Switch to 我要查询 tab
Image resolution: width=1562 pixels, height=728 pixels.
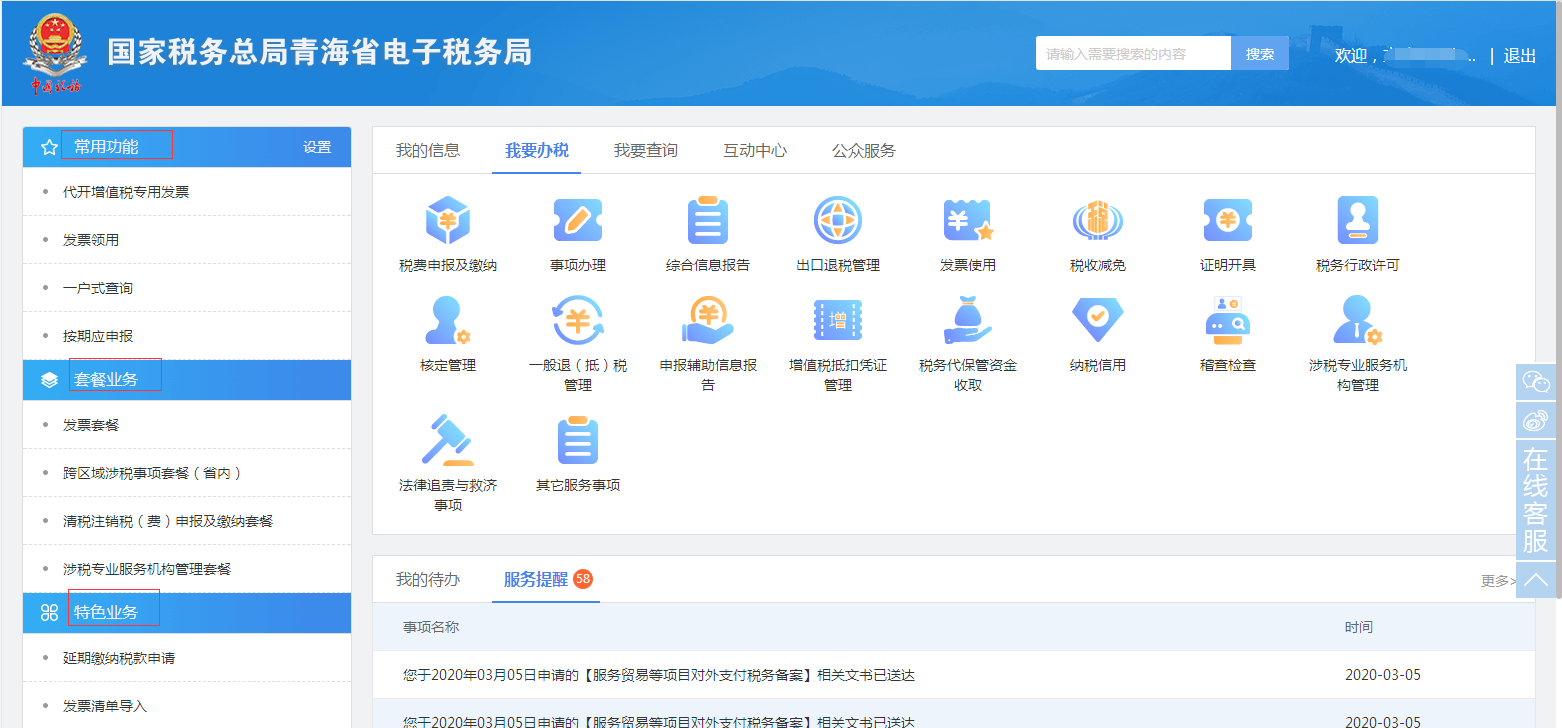click(645, 151)
